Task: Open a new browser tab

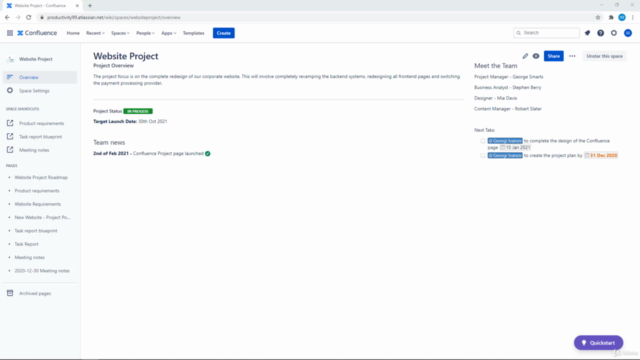Action: (90, 6)
